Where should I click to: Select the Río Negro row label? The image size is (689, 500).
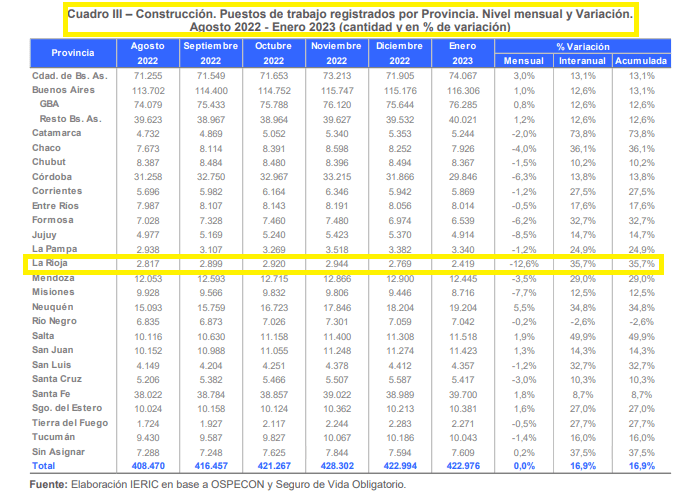[54, 321]
